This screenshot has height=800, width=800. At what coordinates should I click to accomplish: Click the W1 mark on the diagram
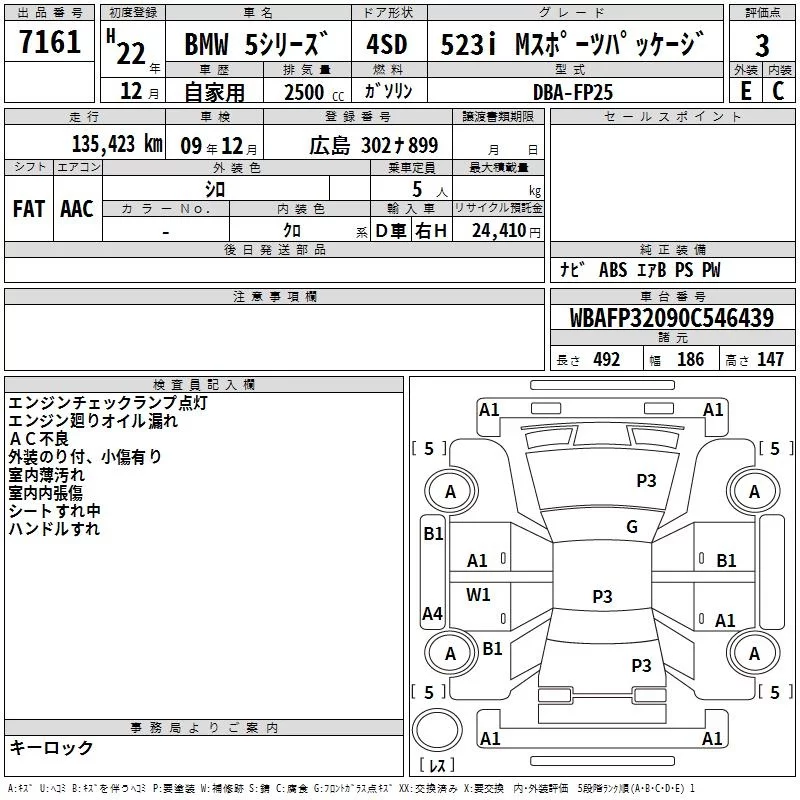click(x=478, y=594)
